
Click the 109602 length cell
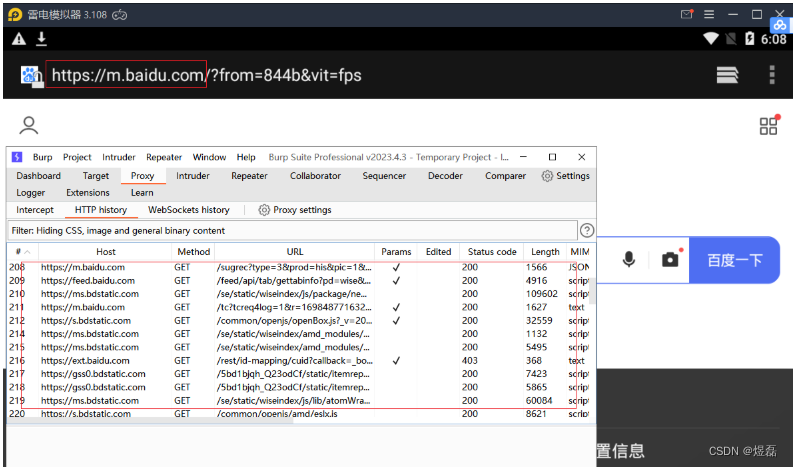click(542, 294)
